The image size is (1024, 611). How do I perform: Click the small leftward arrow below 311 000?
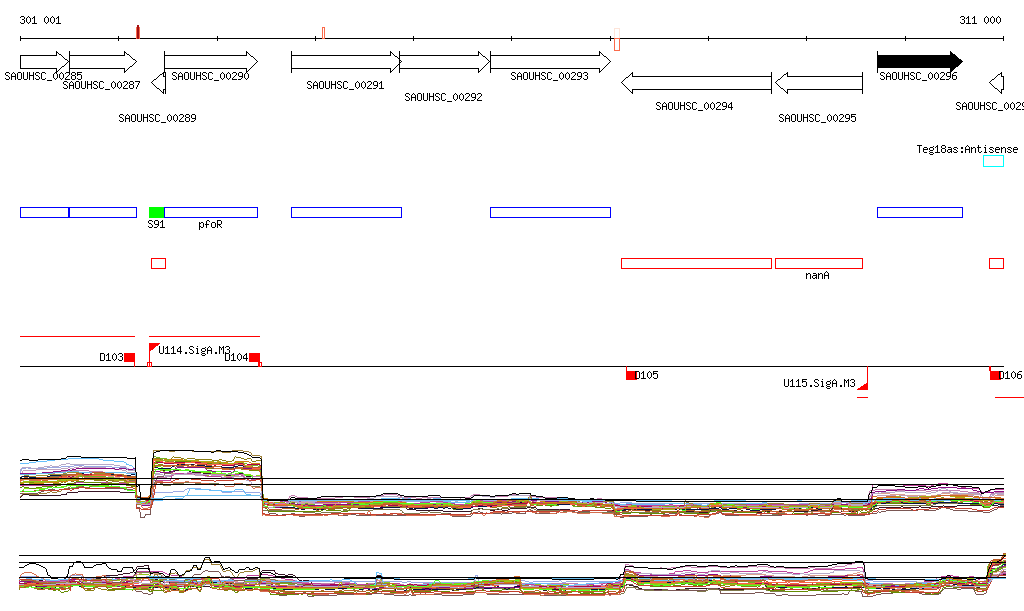click(x=997, y=83)
